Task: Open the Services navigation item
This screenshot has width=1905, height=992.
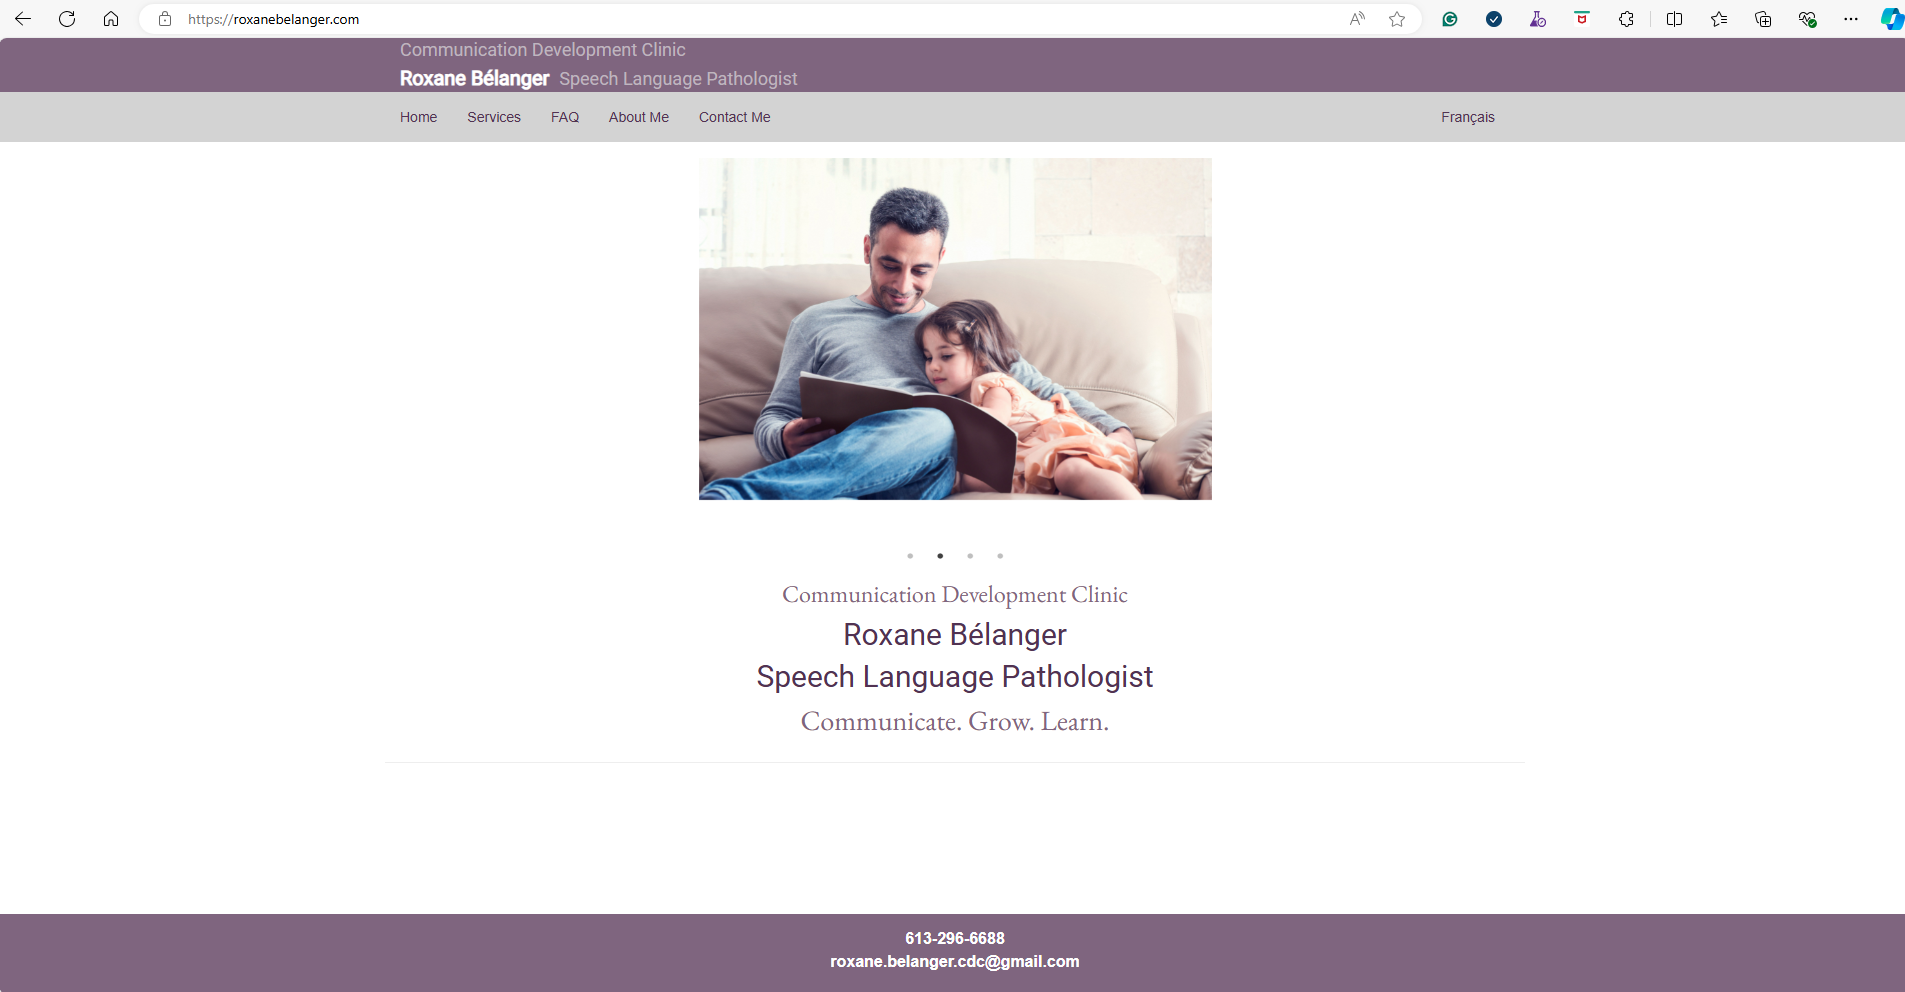Action: [x=494, y=117]
